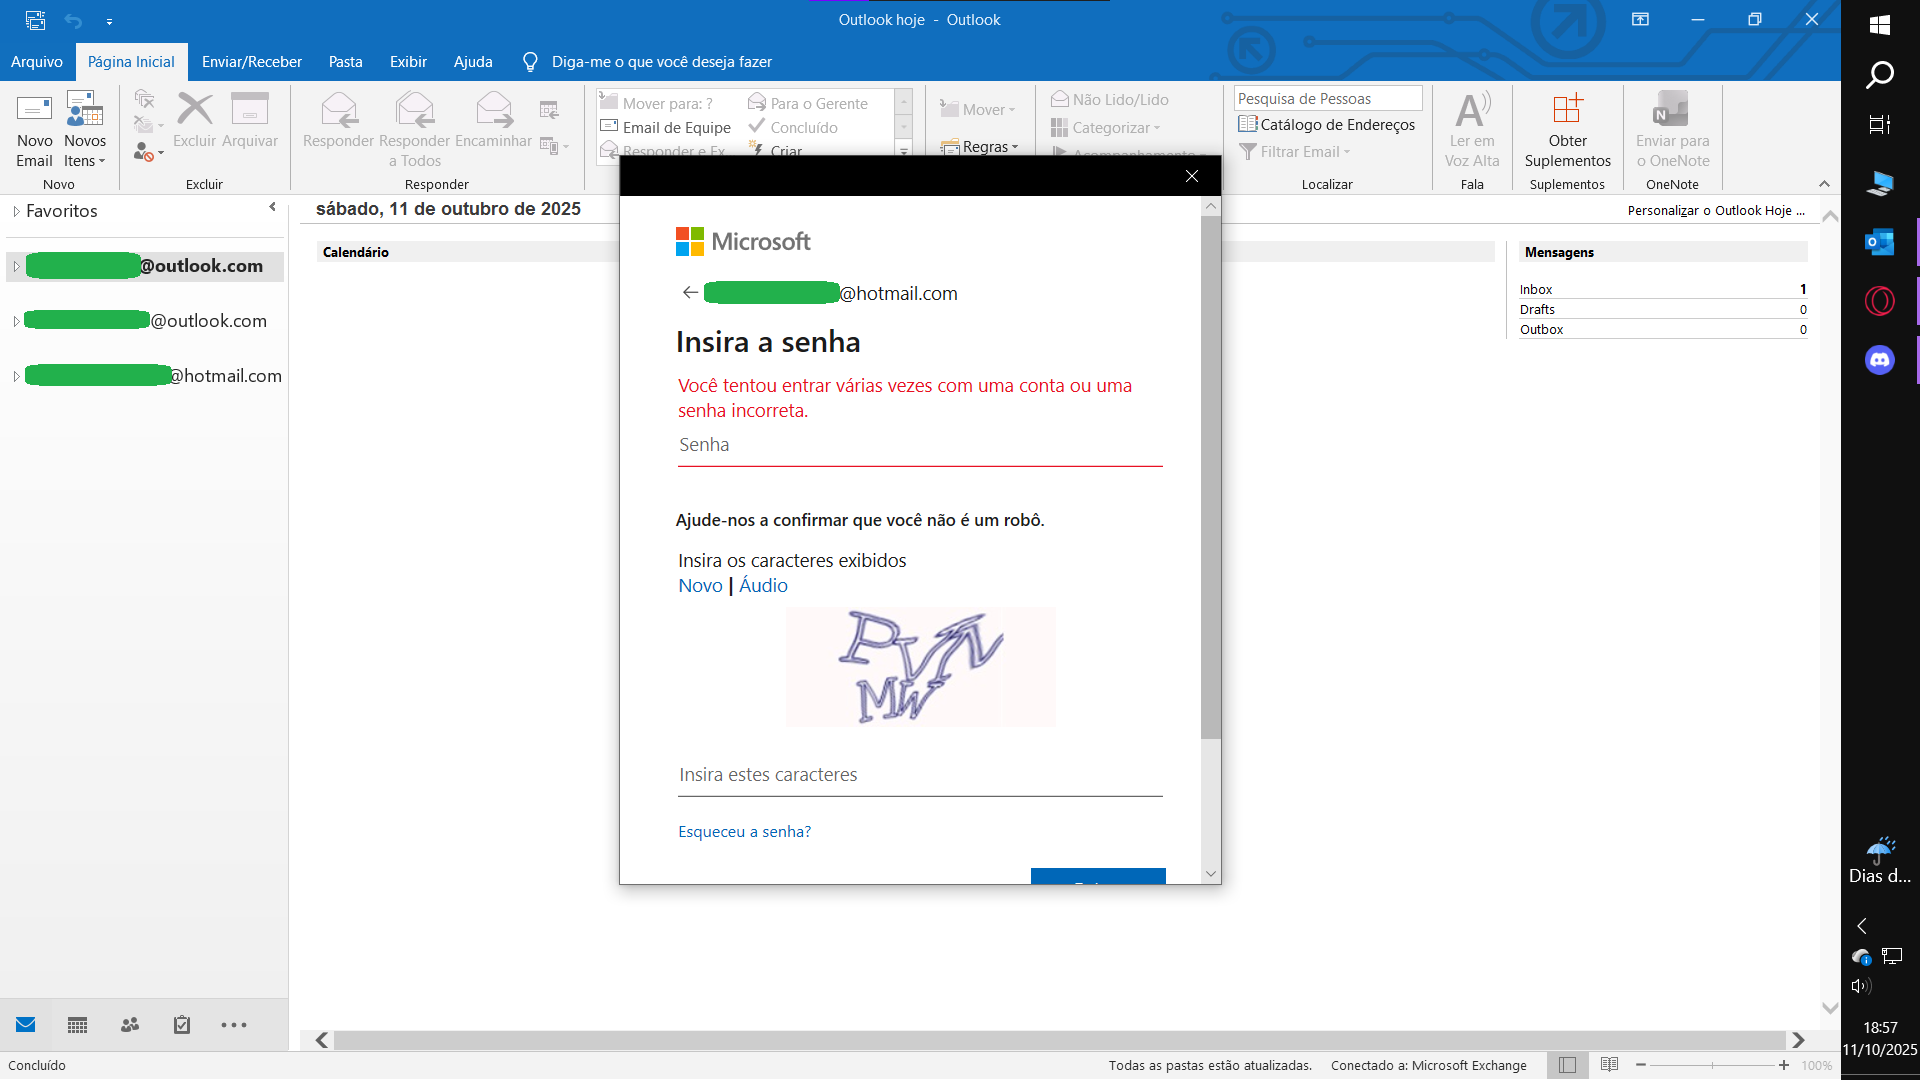1920x1080 pixels.
Task: Switch to normal view in status bar
Action: pos(1567,1065)
